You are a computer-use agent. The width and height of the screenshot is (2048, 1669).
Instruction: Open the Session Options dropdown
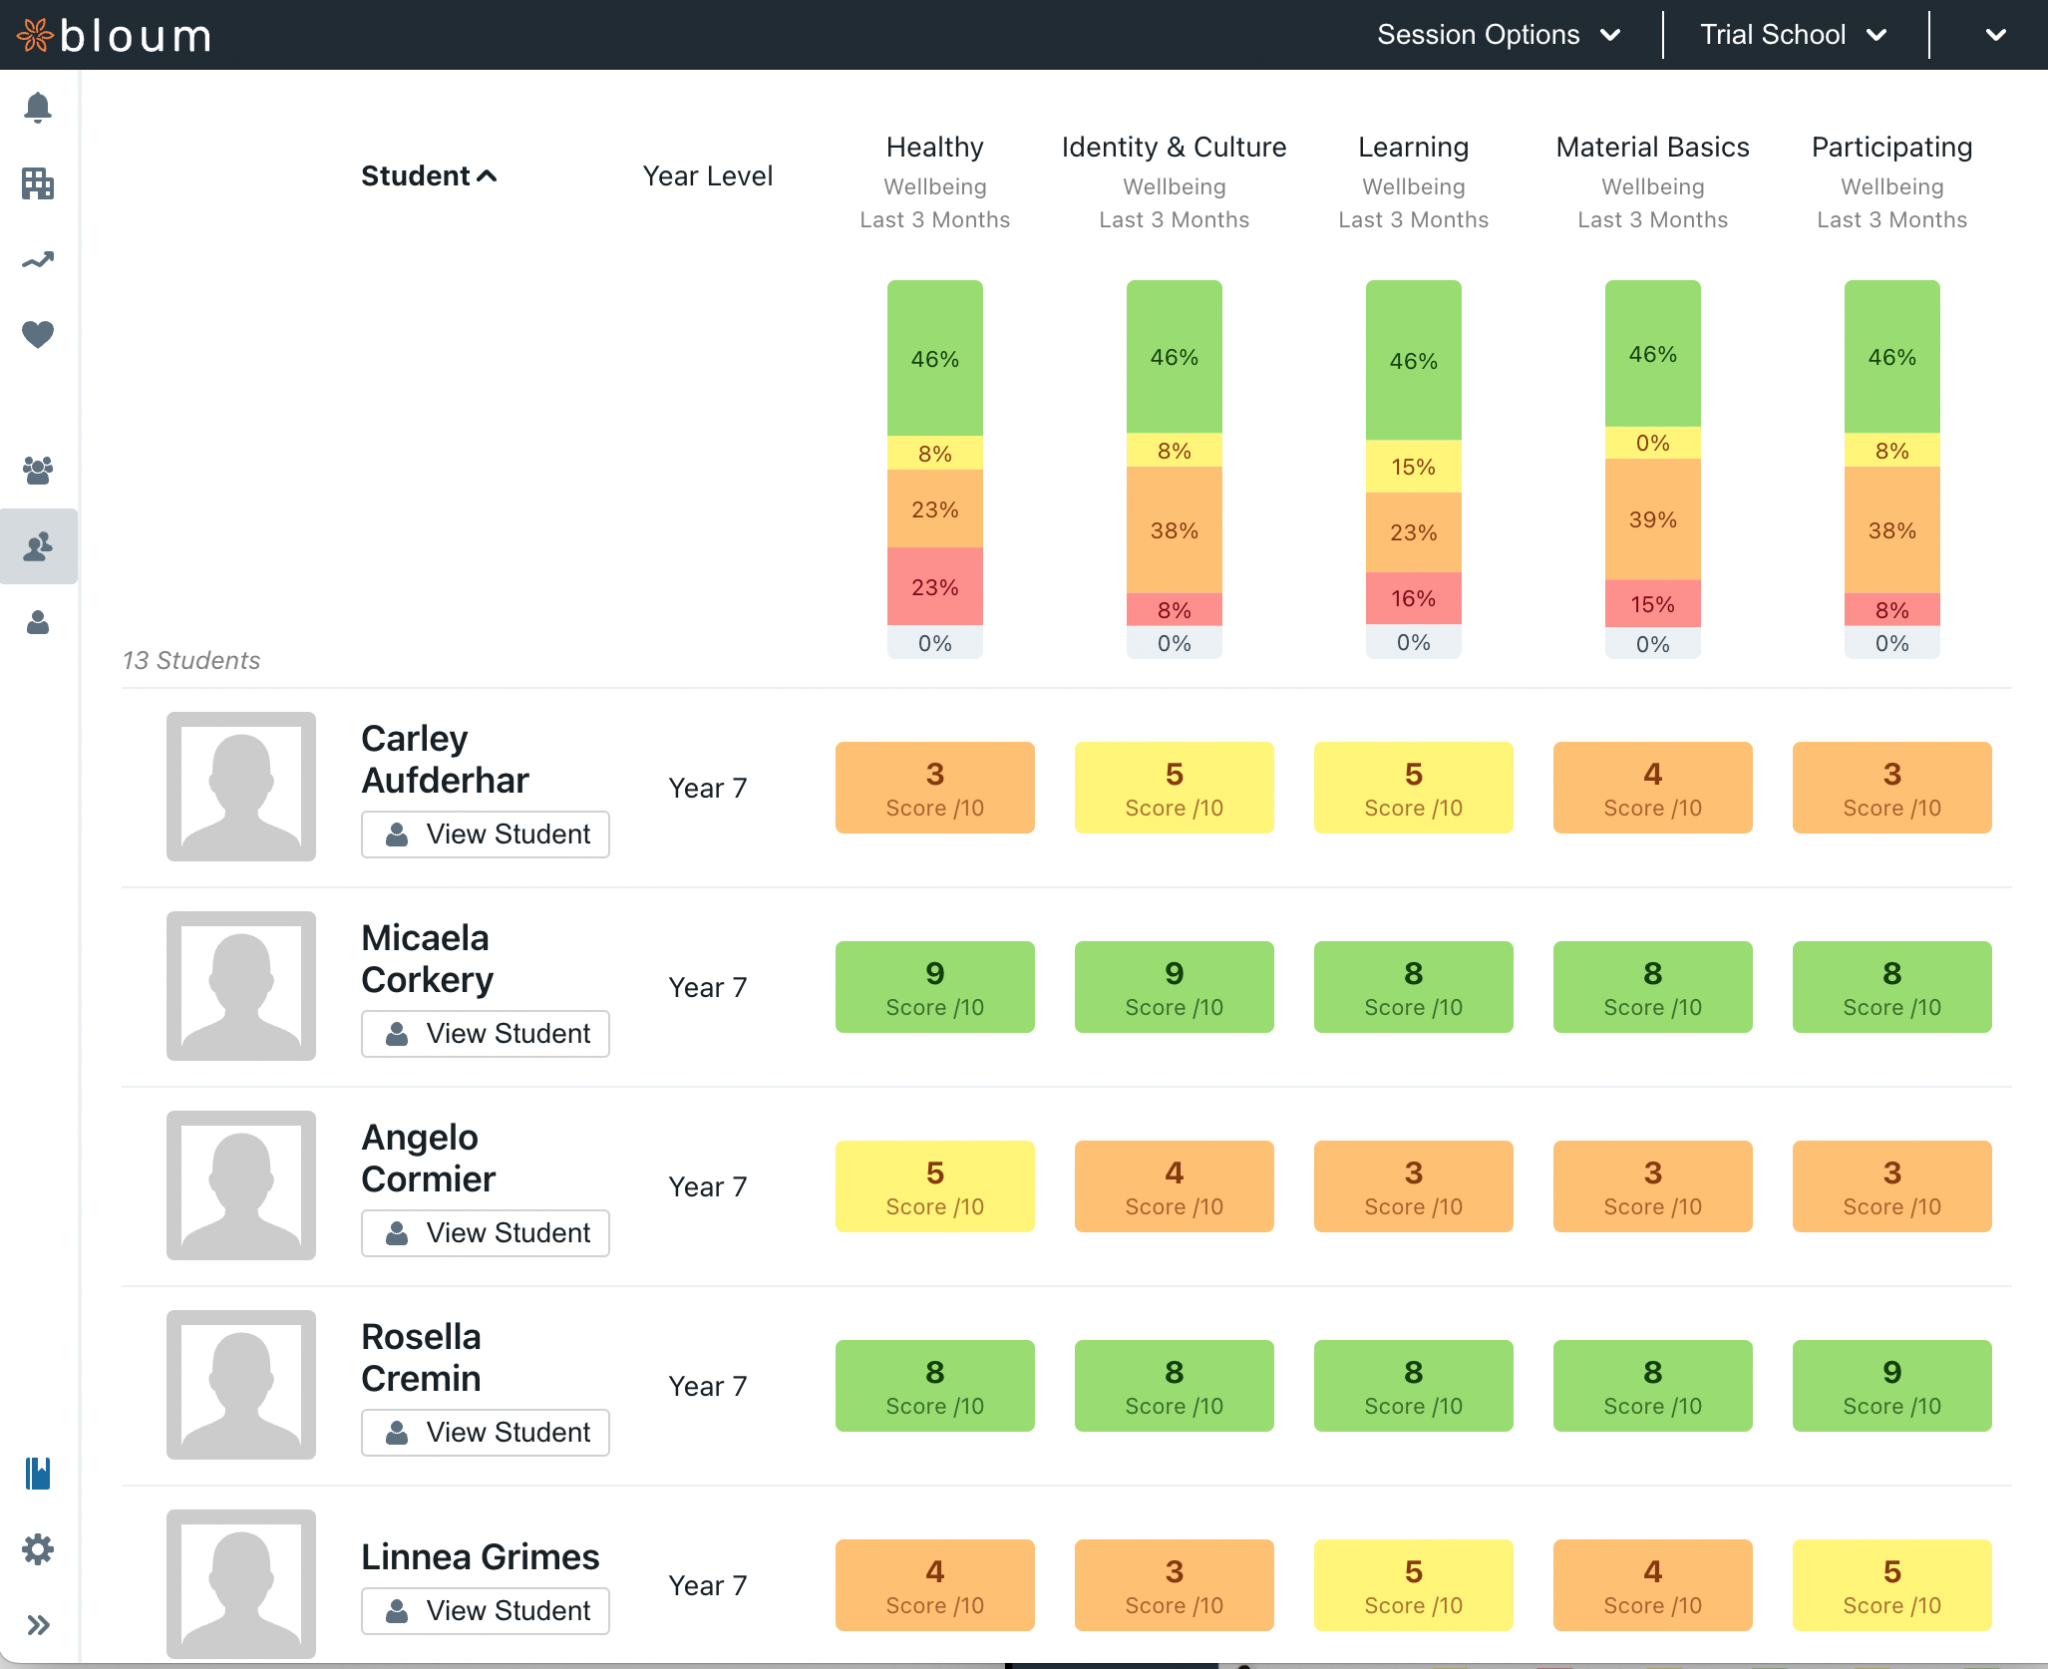pyautogui.click(x=1497, y=35)
